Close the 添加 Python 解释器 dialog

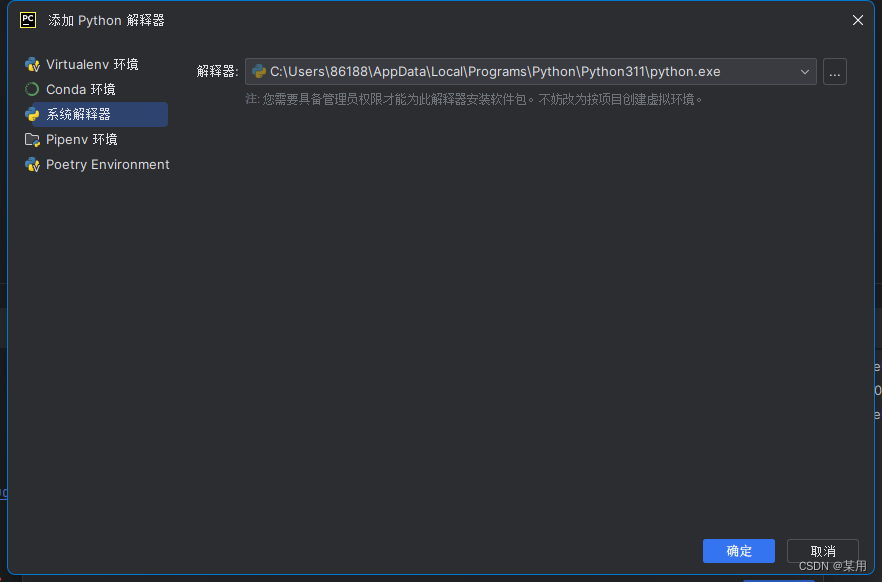(x=857, y=20)
